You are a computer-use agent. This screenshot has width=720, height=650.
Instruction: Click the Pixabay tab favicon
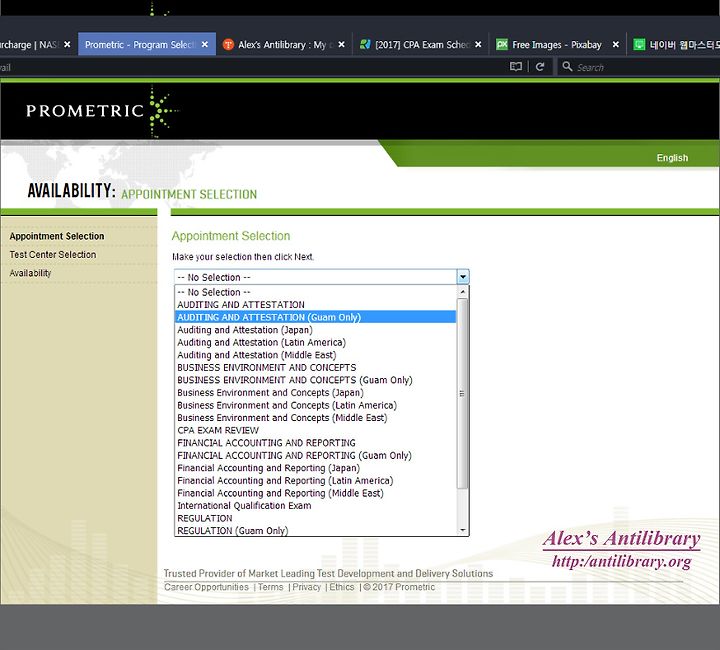pos(502,45)
